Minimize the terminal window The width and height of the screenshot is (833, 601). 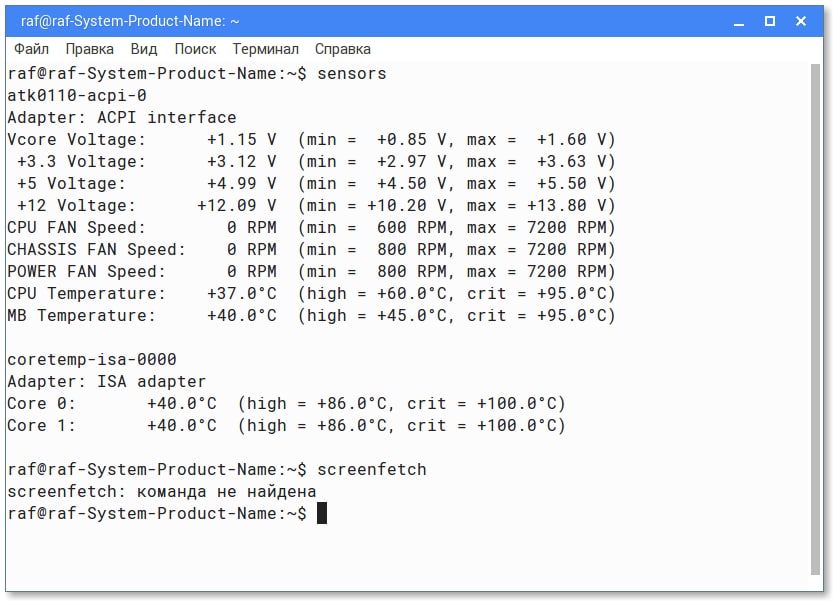coord(738,21)
